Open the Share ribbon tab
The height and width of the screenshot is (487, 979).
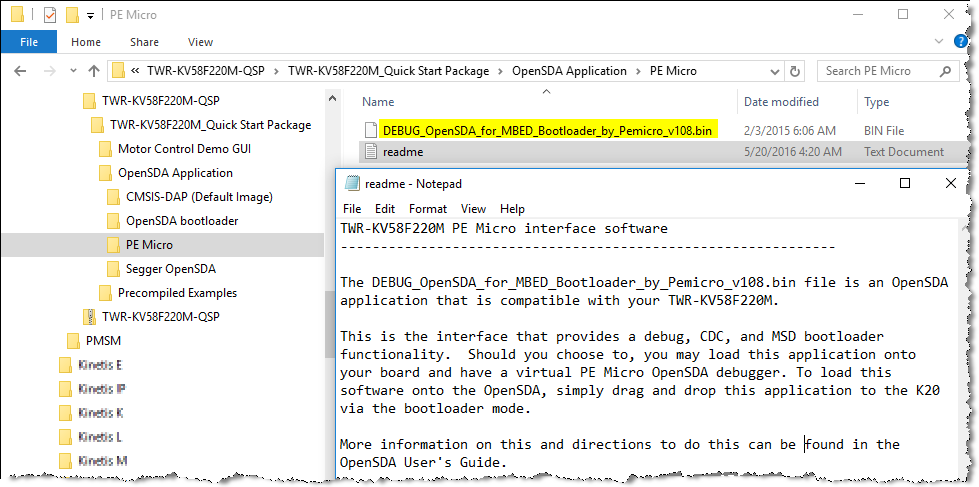coord(144,42)
